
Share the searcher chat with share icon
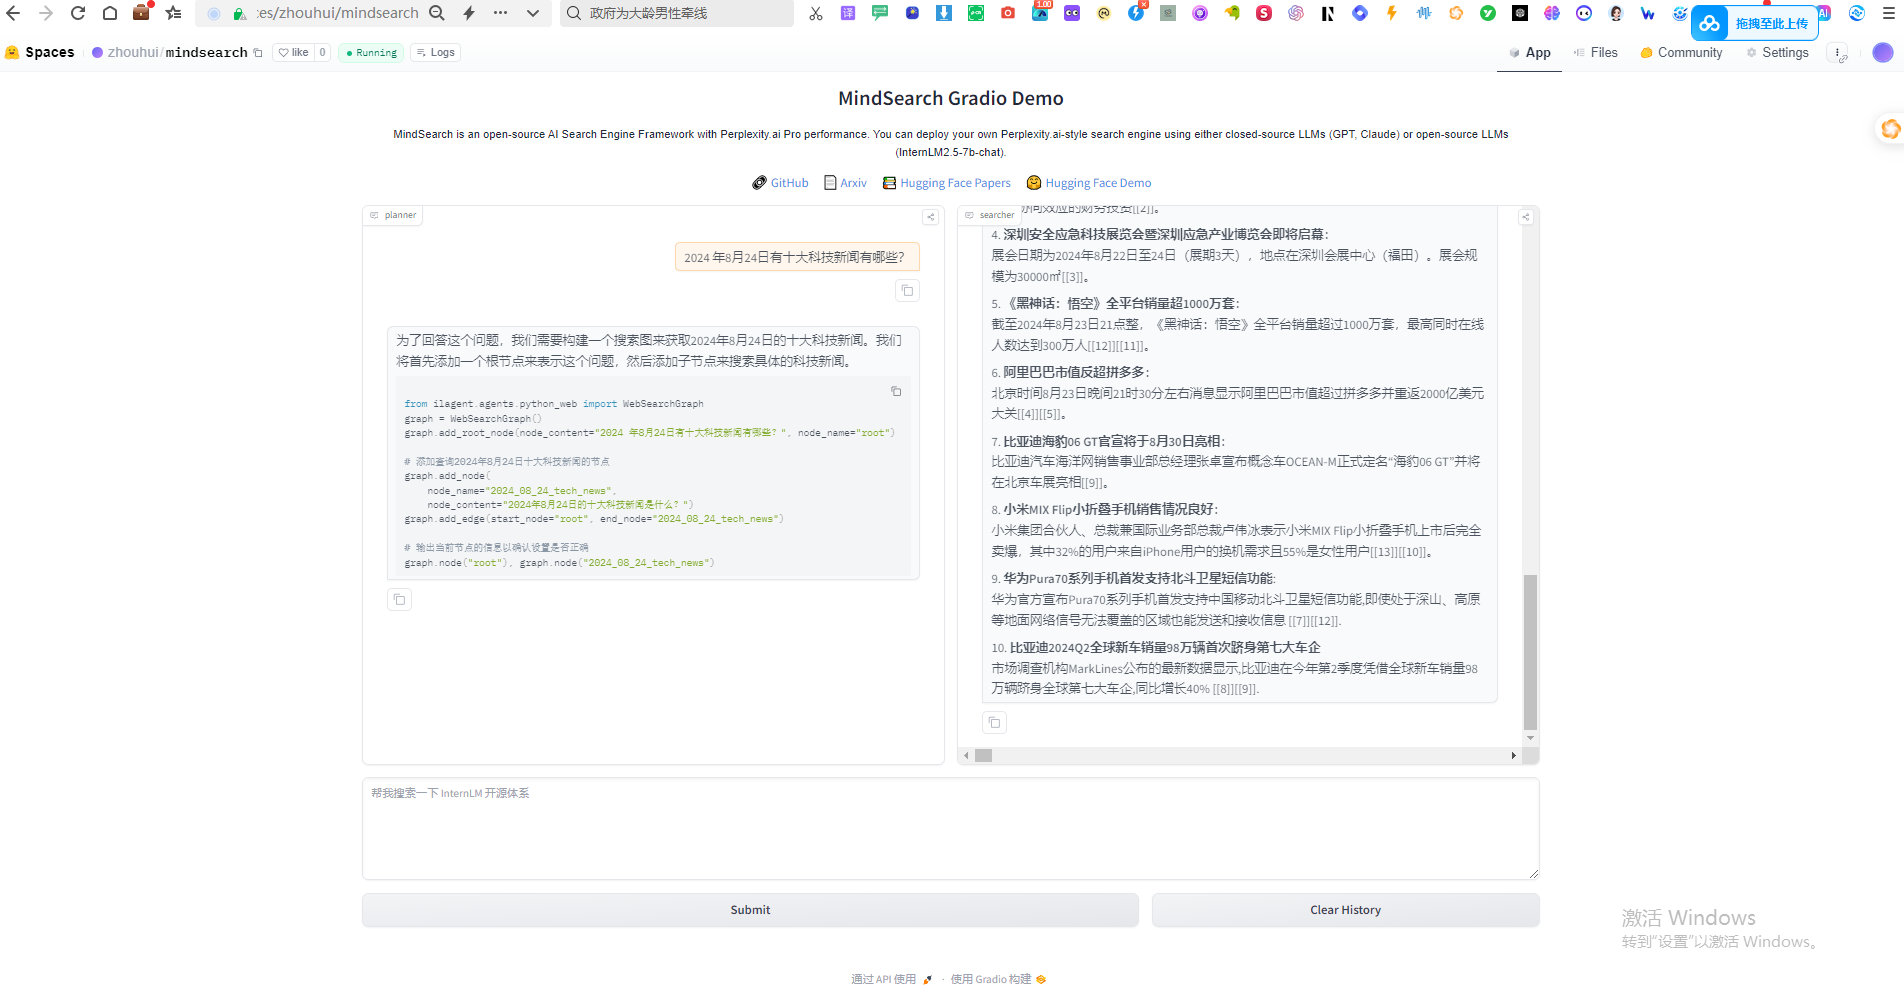(x=1525, y=216)
